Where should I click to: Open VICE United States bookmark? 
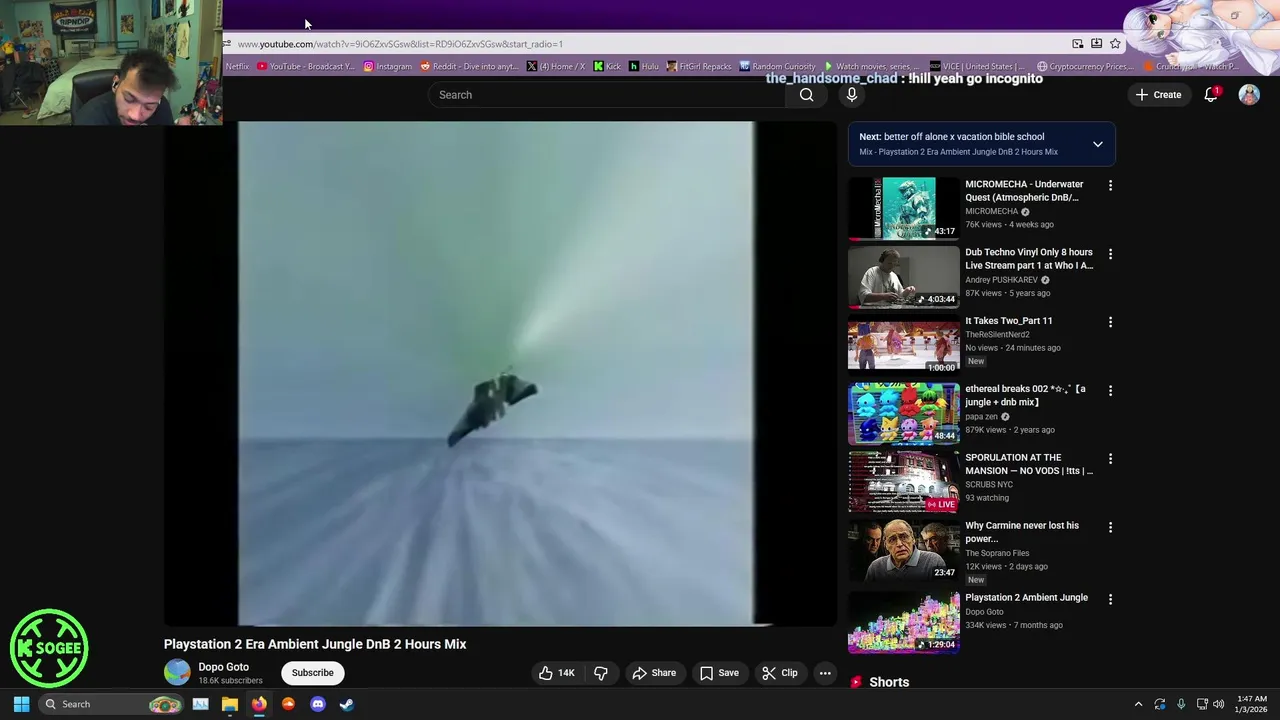coord(977,66)
